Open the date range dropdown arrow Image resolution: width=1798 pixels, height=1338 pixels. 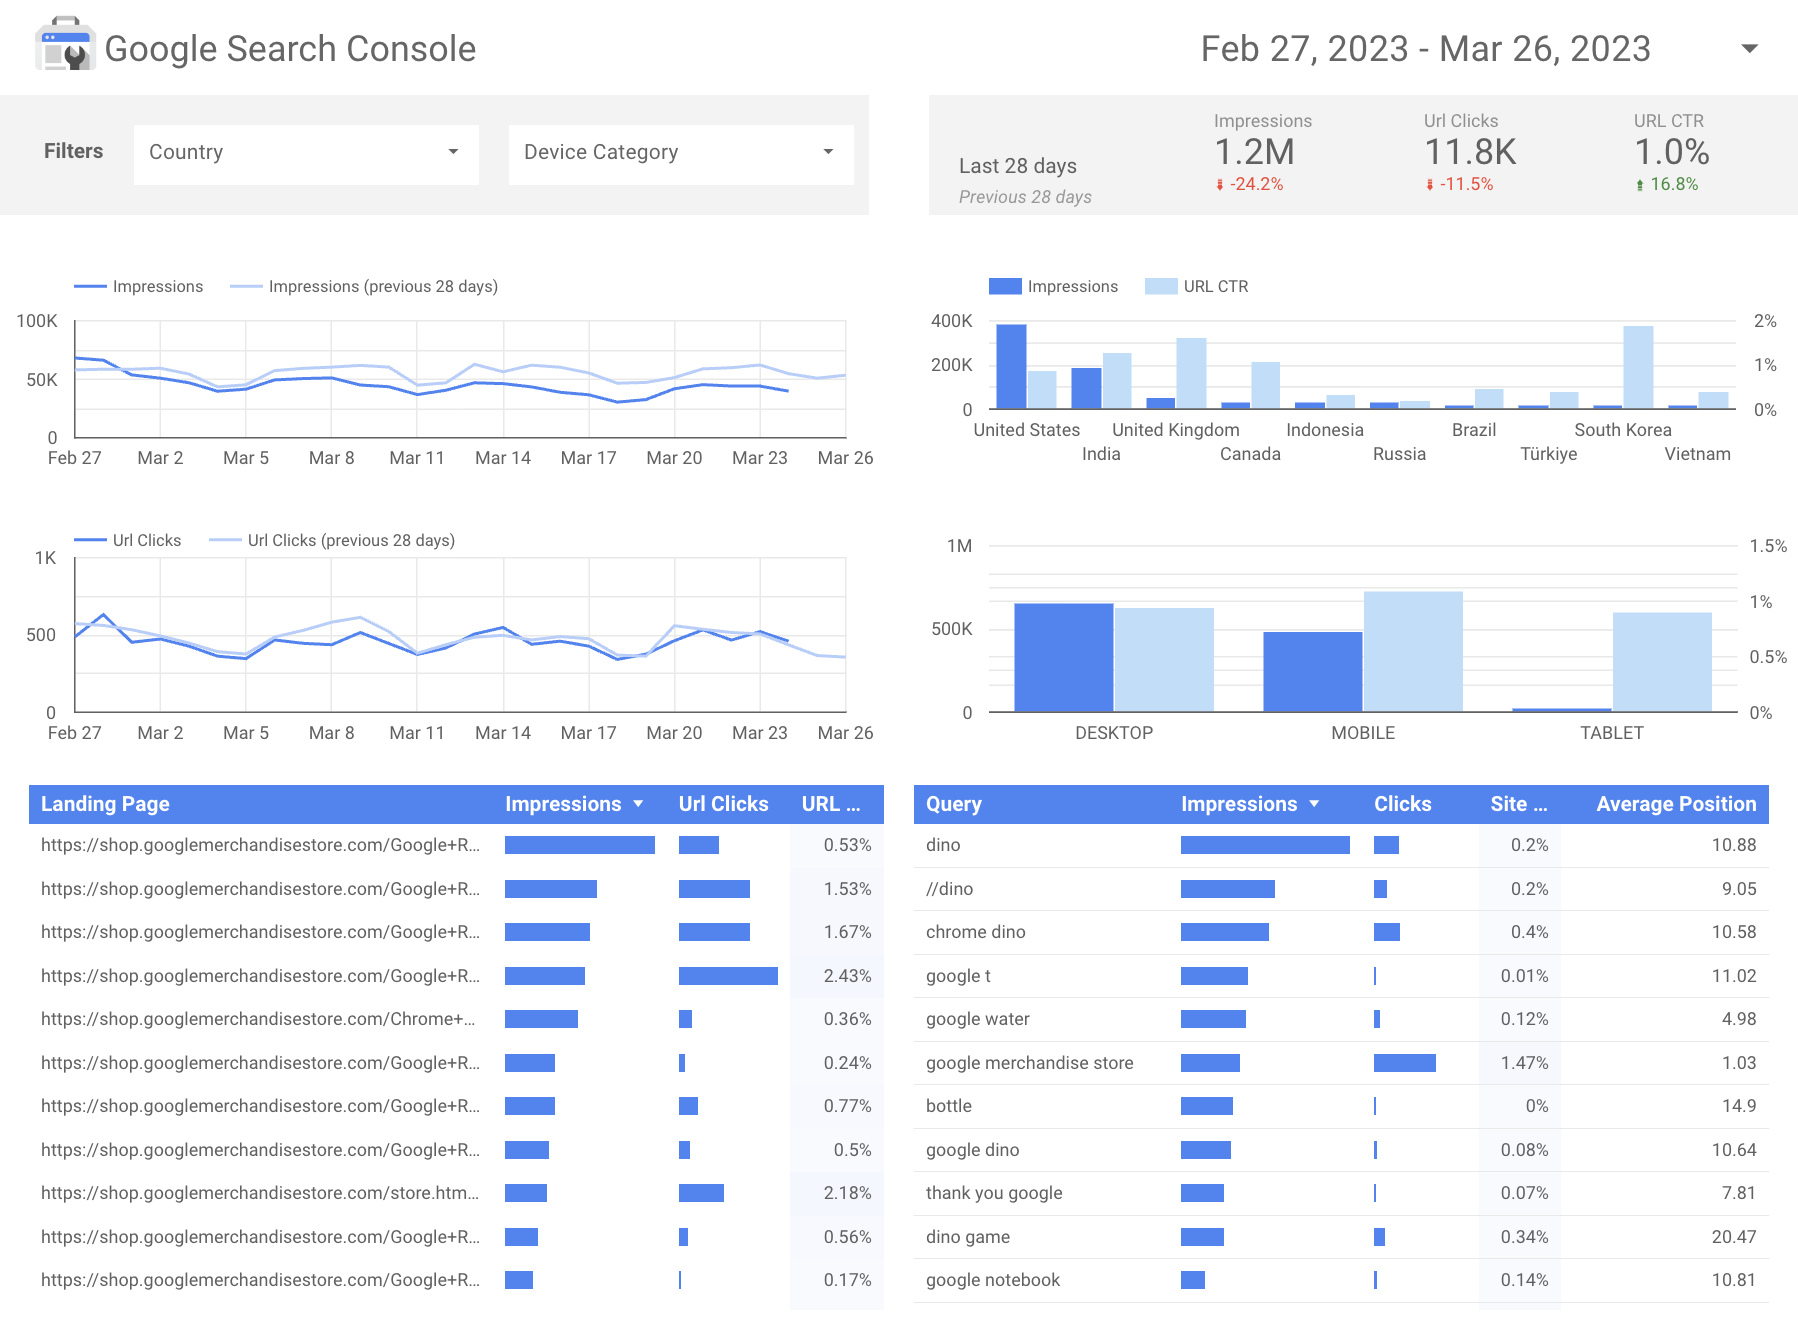(1749, 48)
